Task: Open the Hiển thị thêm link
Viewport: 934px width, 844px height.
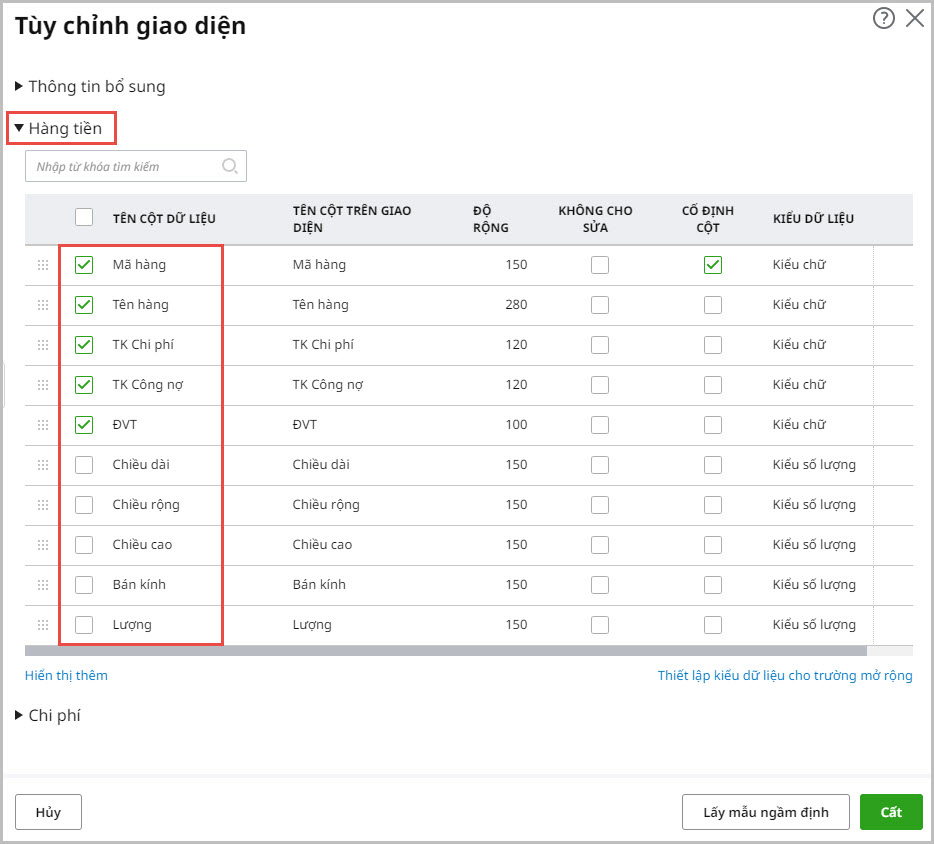Action: 66,675
